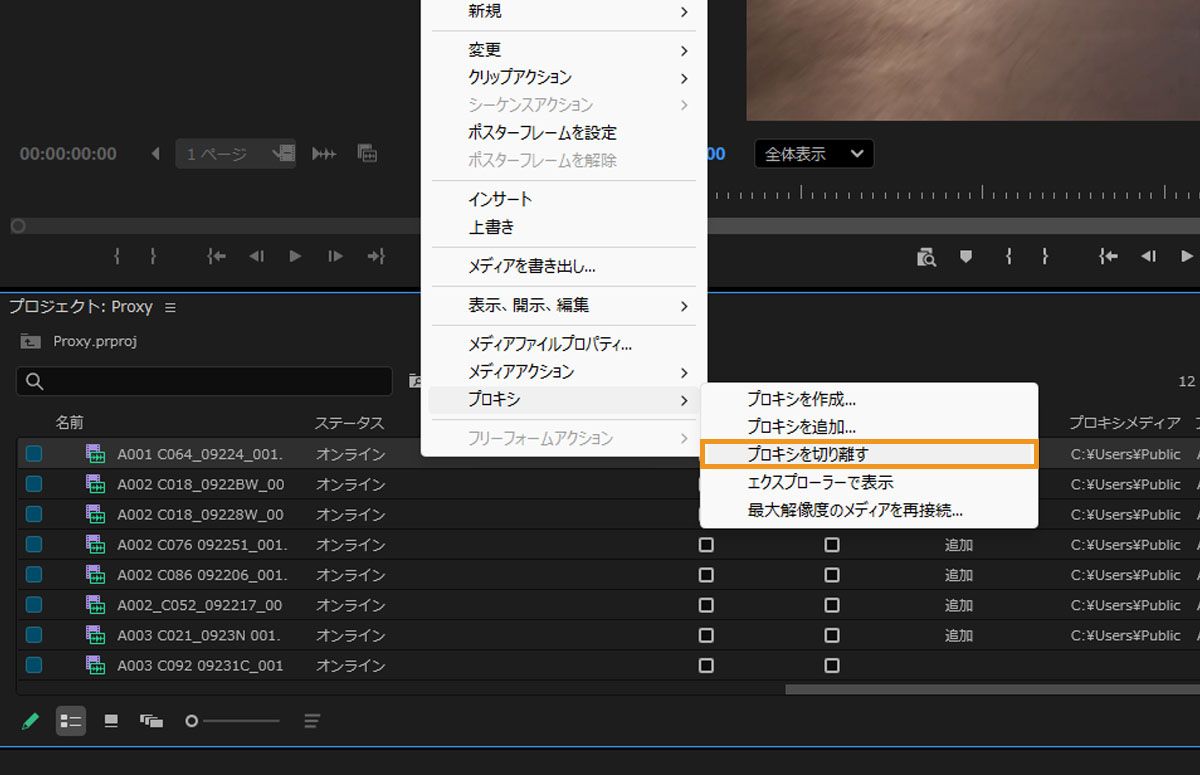Open the sort options icon in Project panel
1200x775 pixels.
[311, 721]
